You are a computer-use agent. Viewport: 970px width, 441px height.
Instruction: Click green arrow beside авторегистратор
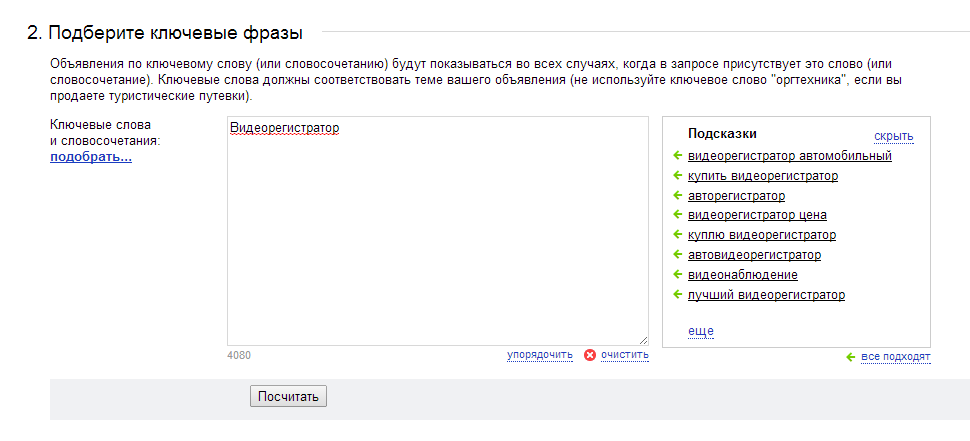(x=677, y=195)
